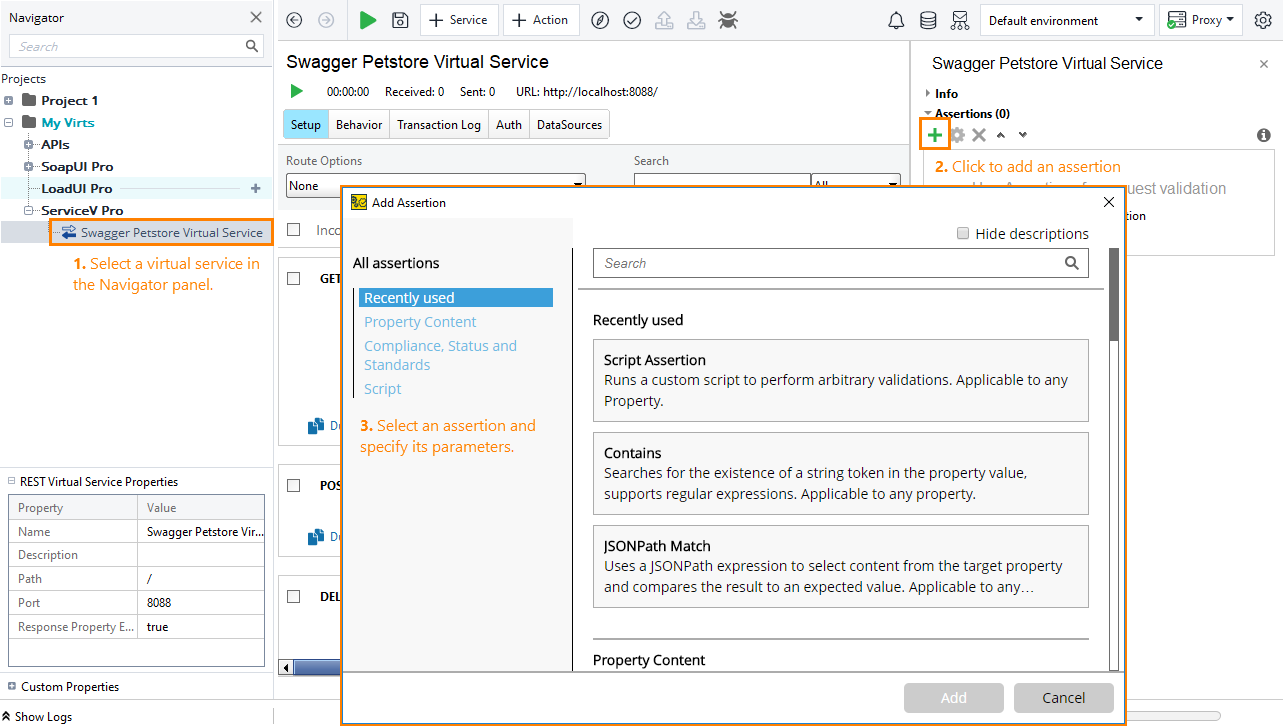The image size is (1283, 727).
Task: Click the back navigation arrow in toolbar
Action: [x=293, y=20]
